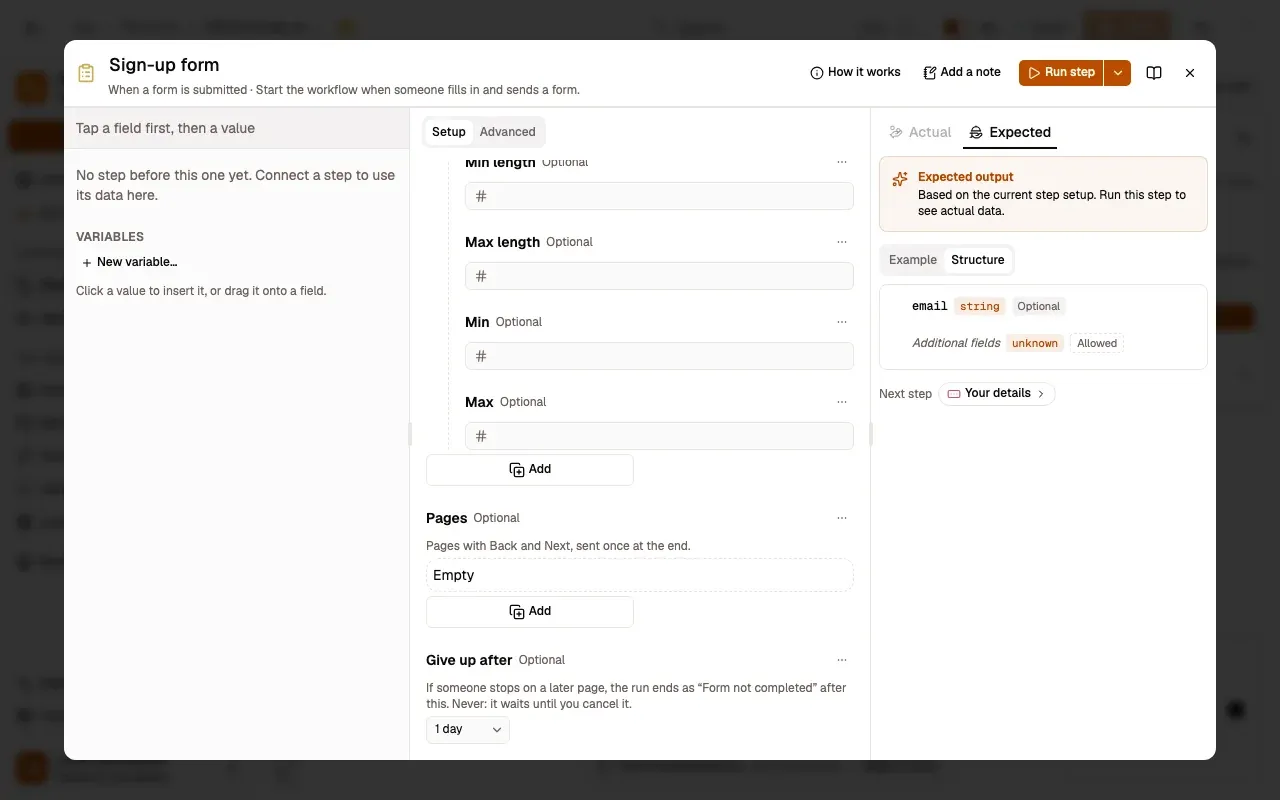The height and width of the screenshot is (800, 1280).
Task: Add a new field above Pages
Action: [x=530, y=470]
